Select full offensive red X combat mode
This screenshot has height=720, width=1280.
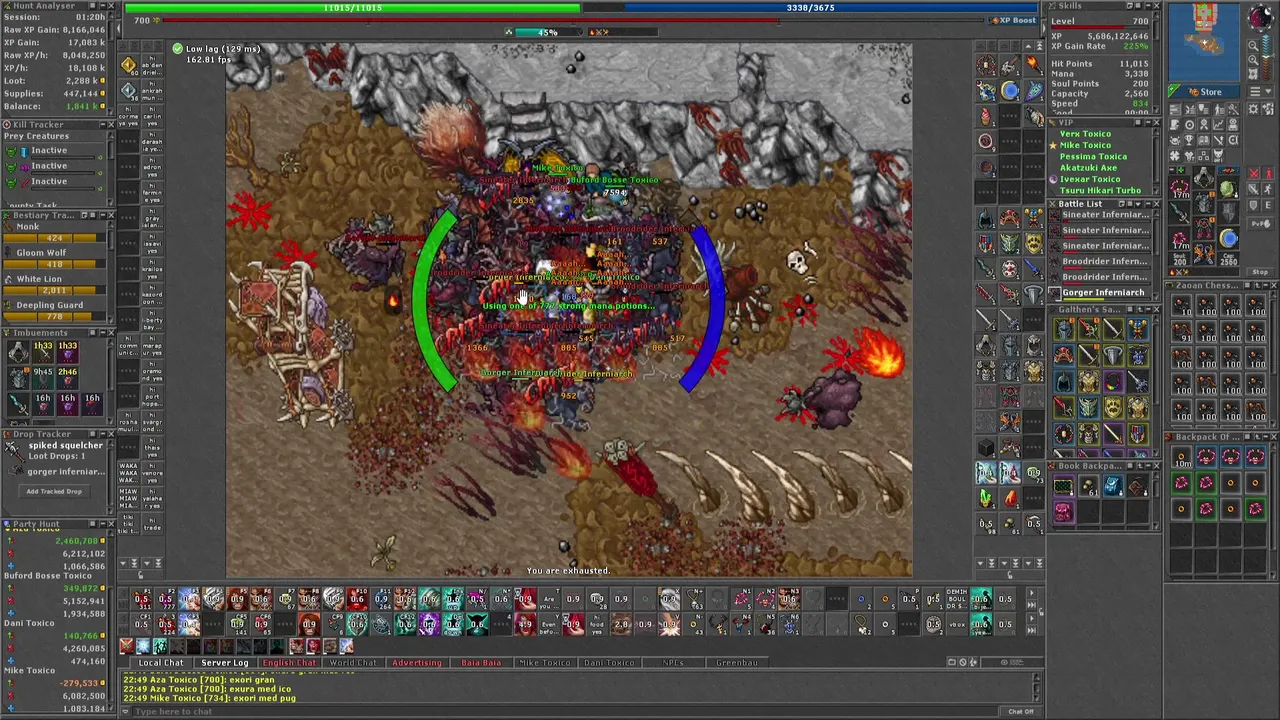(1253, 173)
